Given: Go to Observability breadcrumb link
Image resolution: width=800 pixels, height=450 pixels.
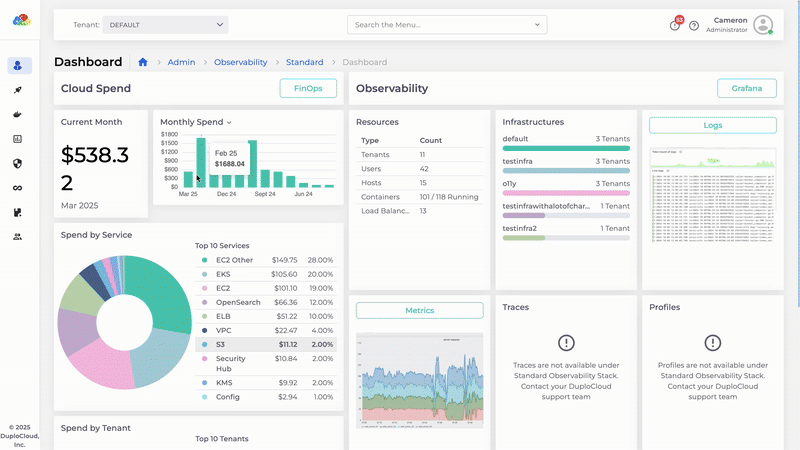Looking at the screenshot, I should tap(240, 62).
